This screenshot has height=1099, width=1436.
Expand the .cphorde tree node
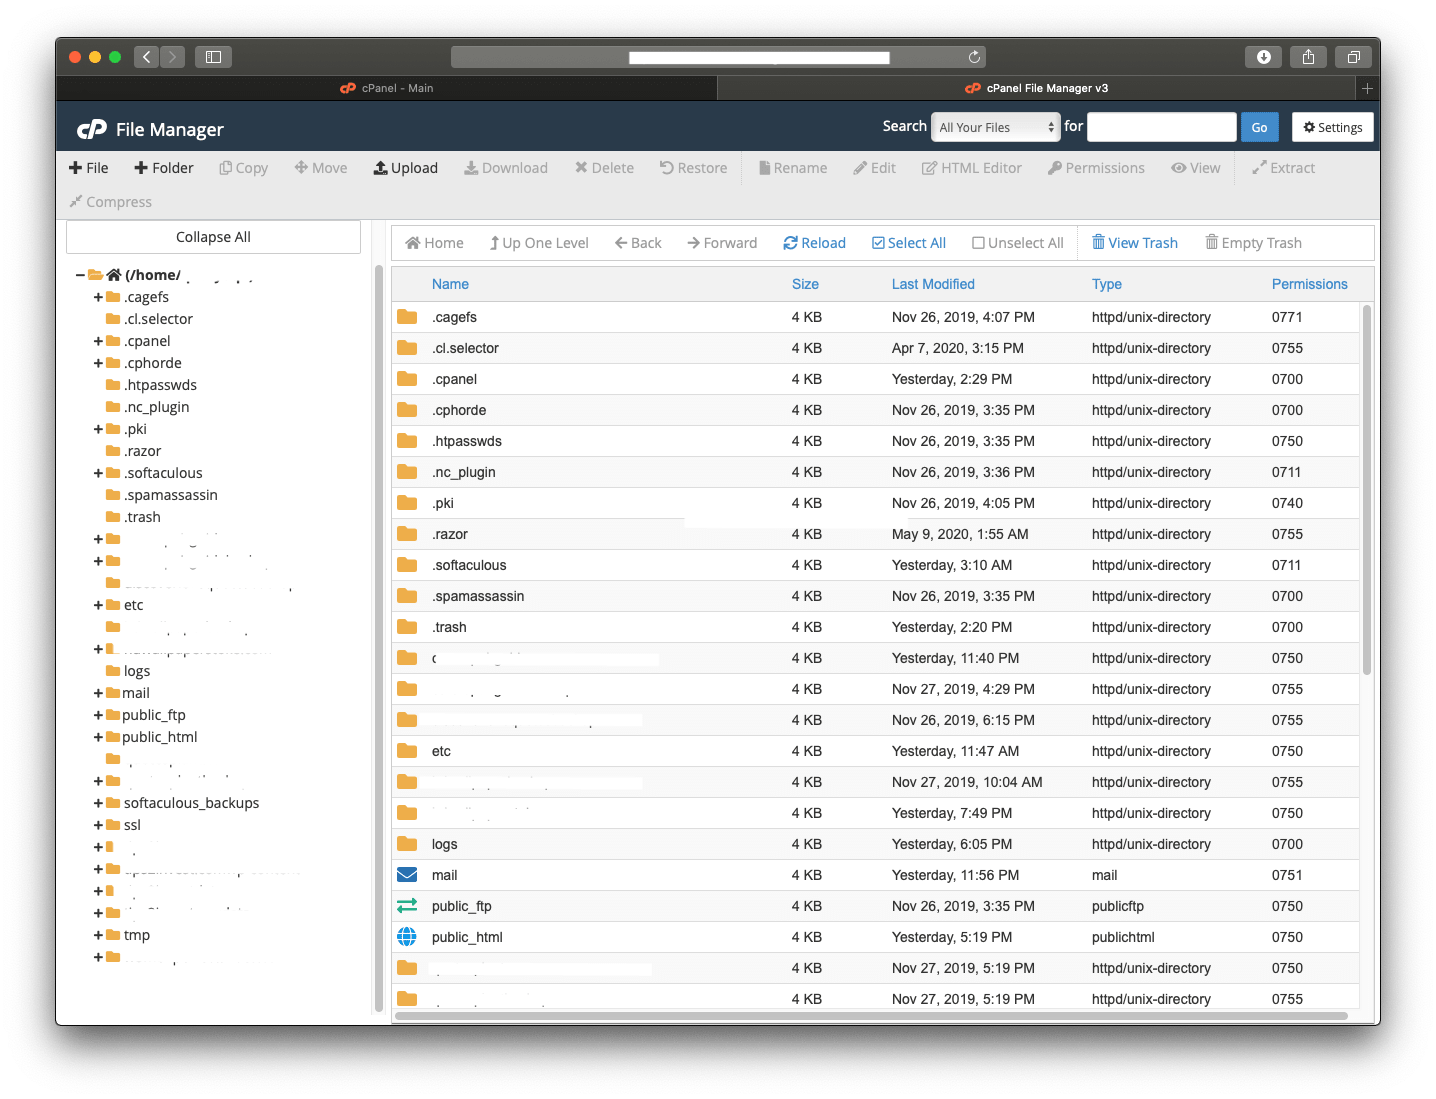click(98, 363)
